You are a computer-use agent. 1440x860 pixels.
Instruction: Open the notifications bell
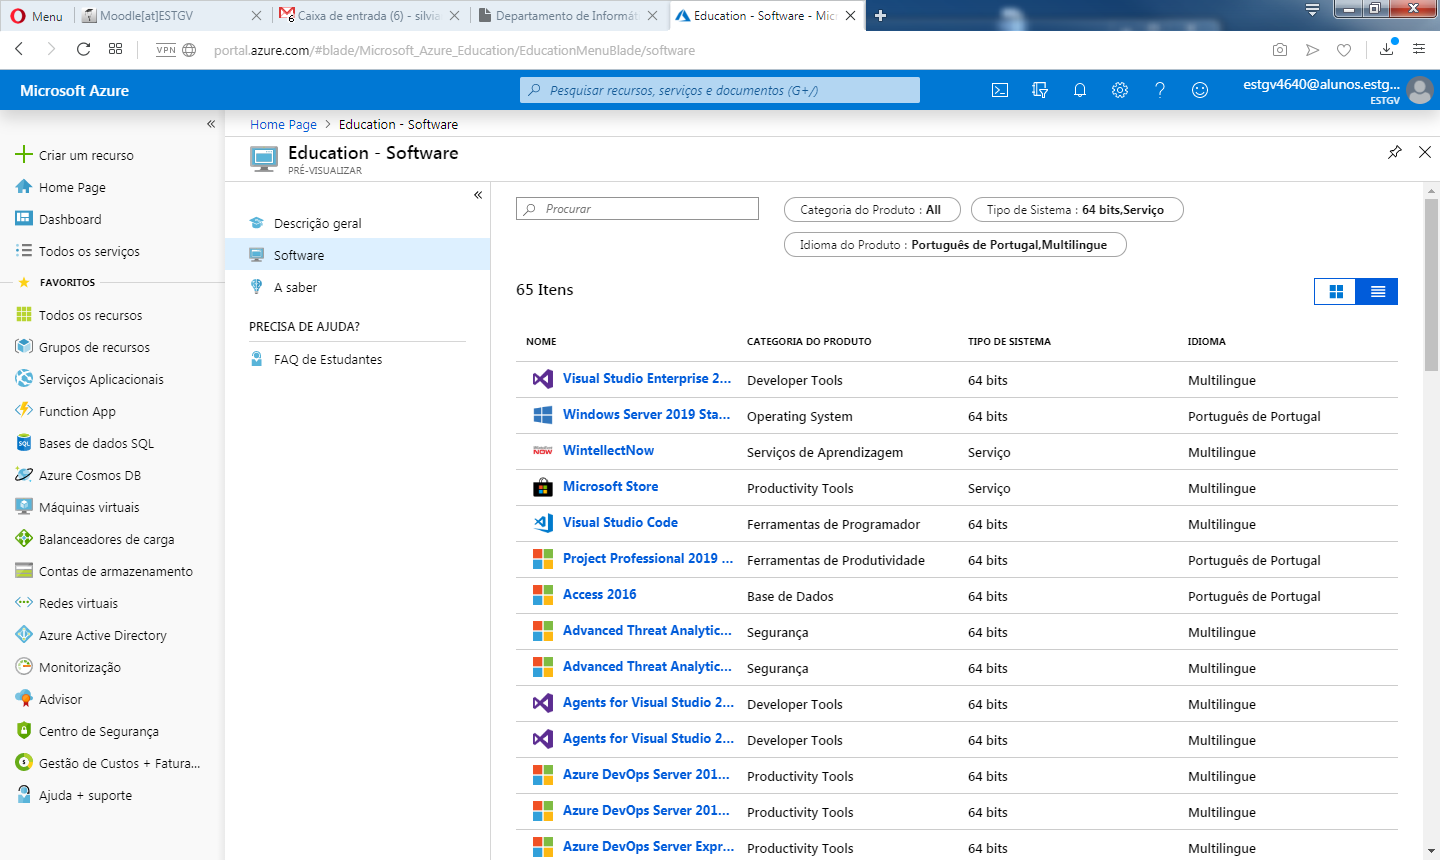tap(1080, 90)
